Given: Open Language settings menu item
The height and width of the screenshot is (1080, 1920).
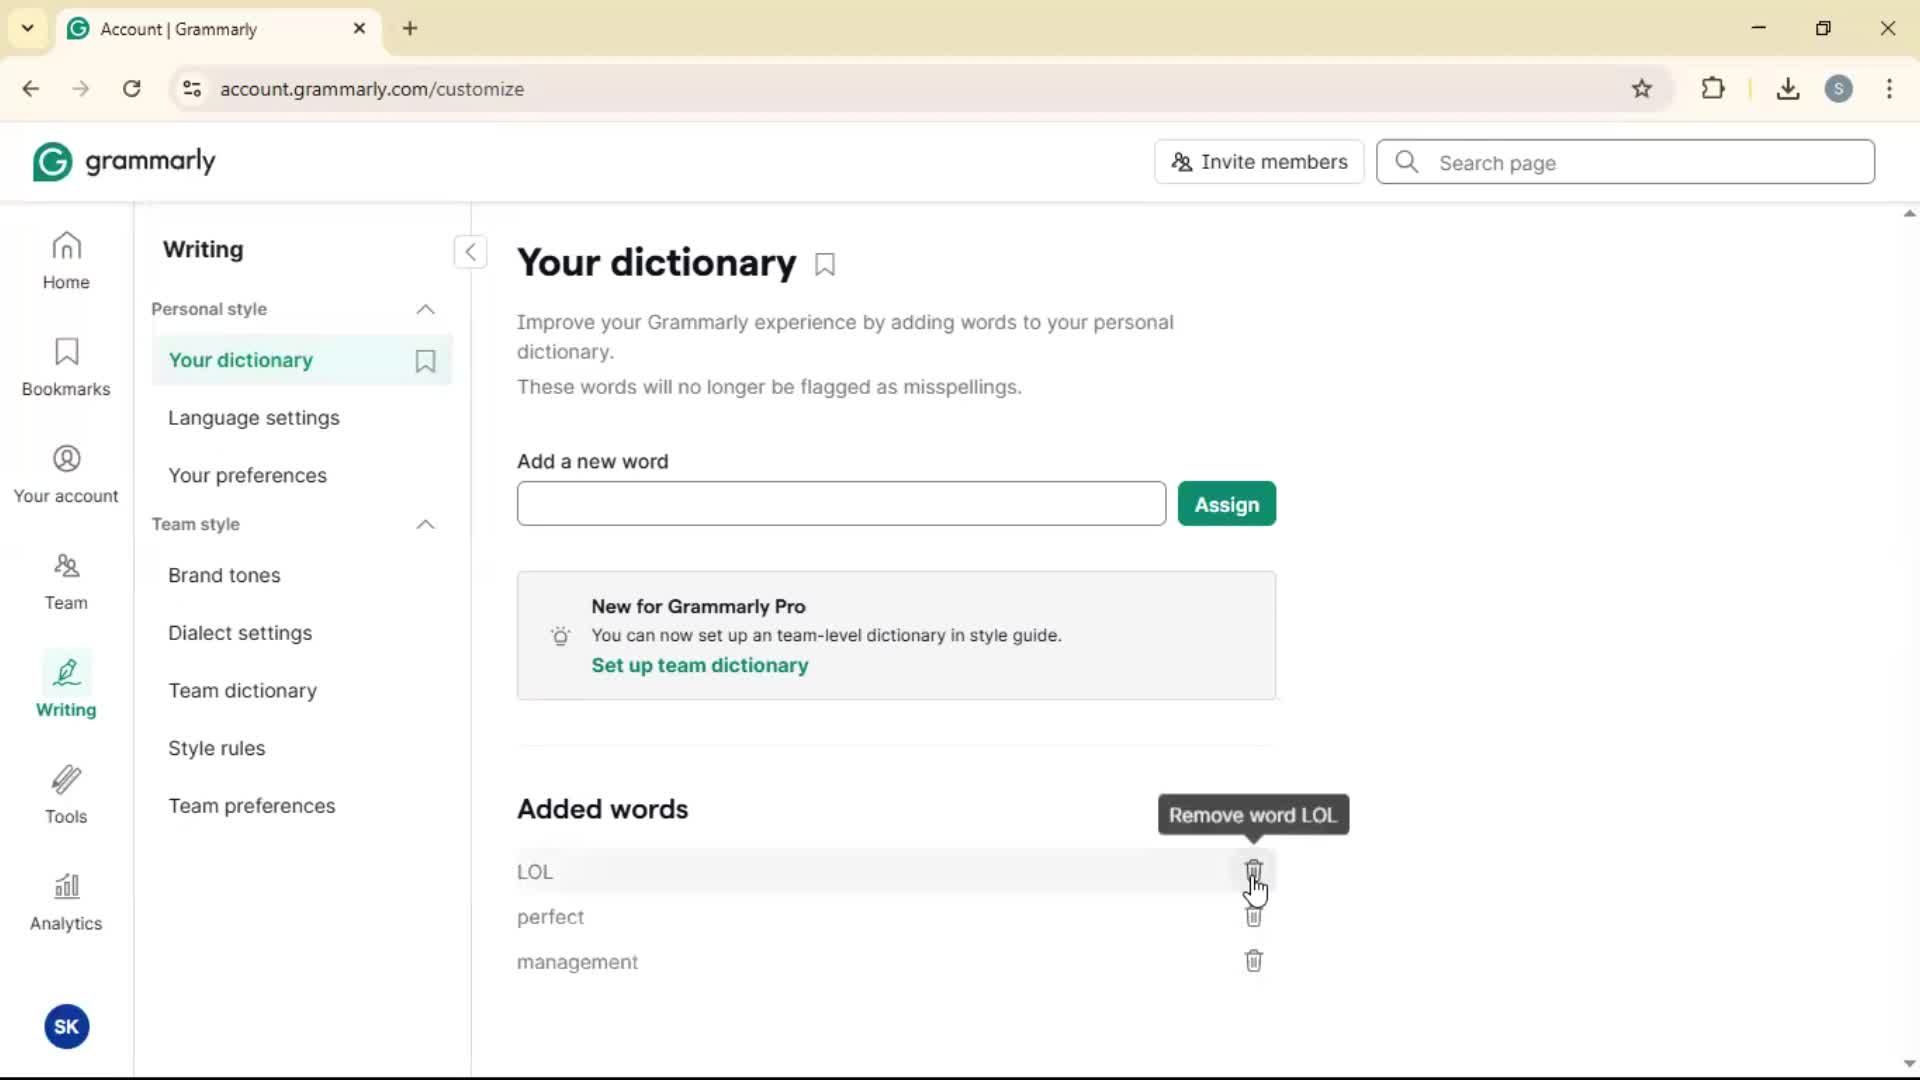Looking at the screenshot, I should pyautogui.click(x=254, y=418).
